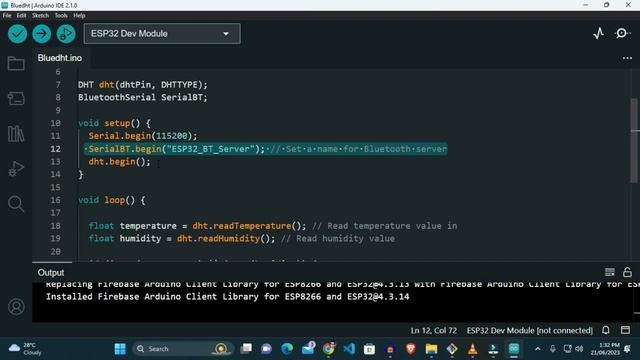
Task: Open VLC media player from taskbar
Action: [472, 349]
